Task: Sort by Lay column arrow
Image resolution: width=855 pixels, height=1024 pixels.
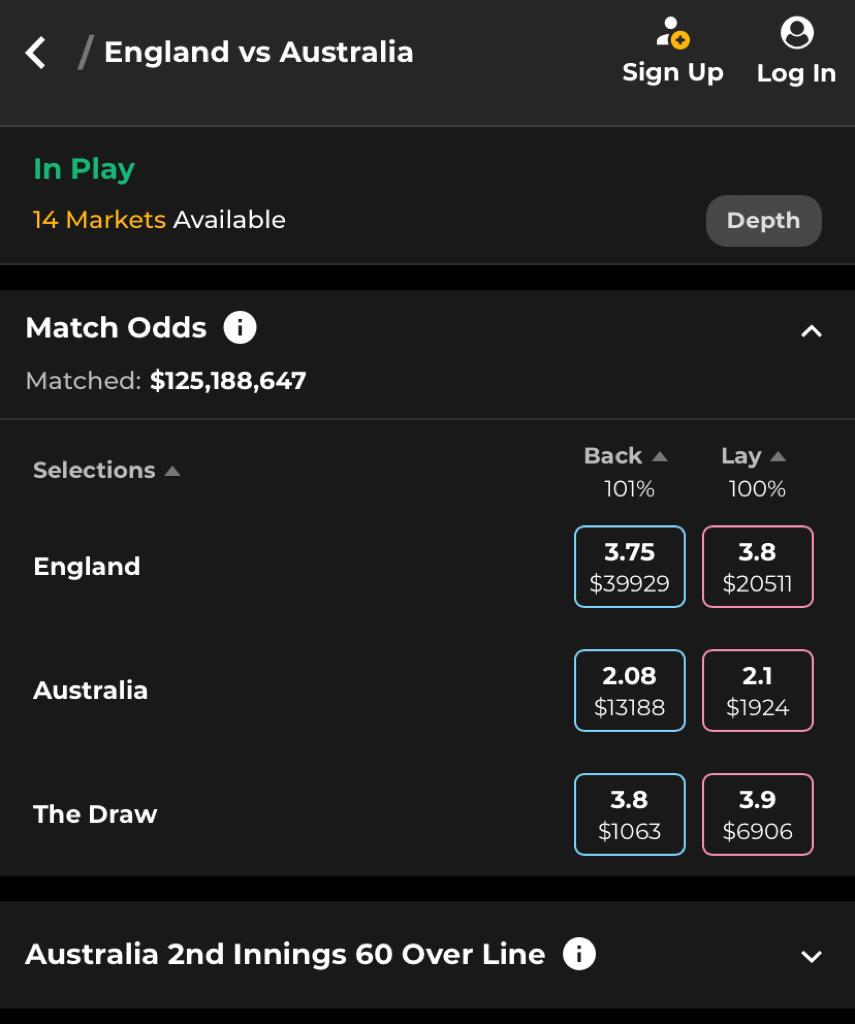Action: (778, 456)
